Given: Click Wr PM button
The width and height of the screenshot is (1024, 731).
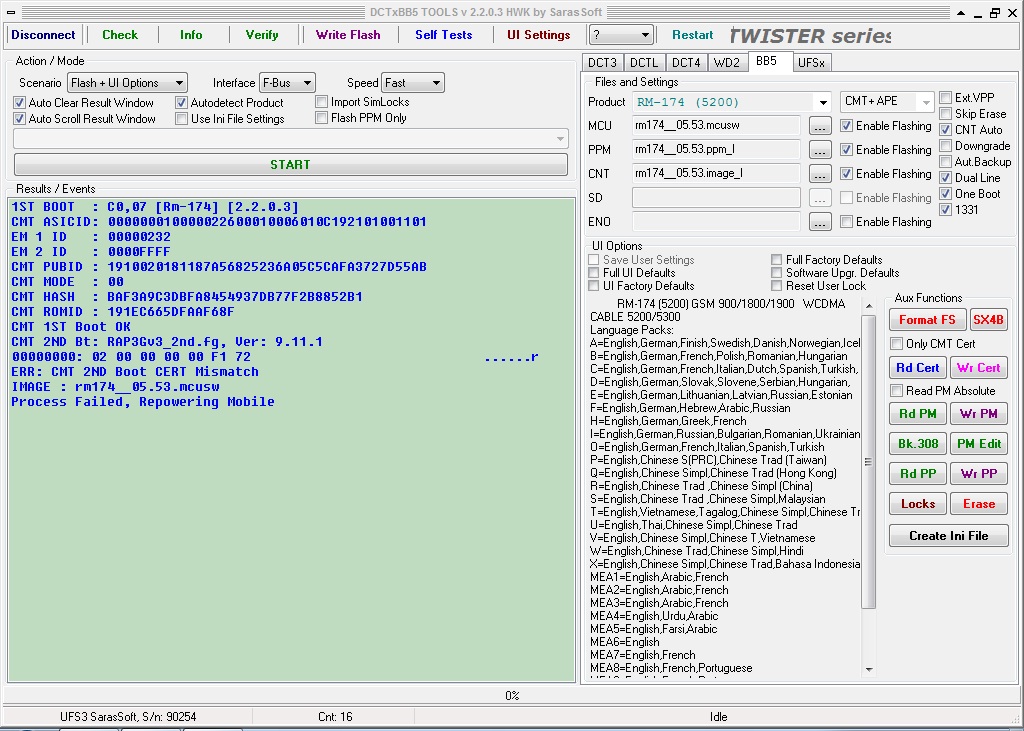Looking at the screenshot, I should (979, 414).
